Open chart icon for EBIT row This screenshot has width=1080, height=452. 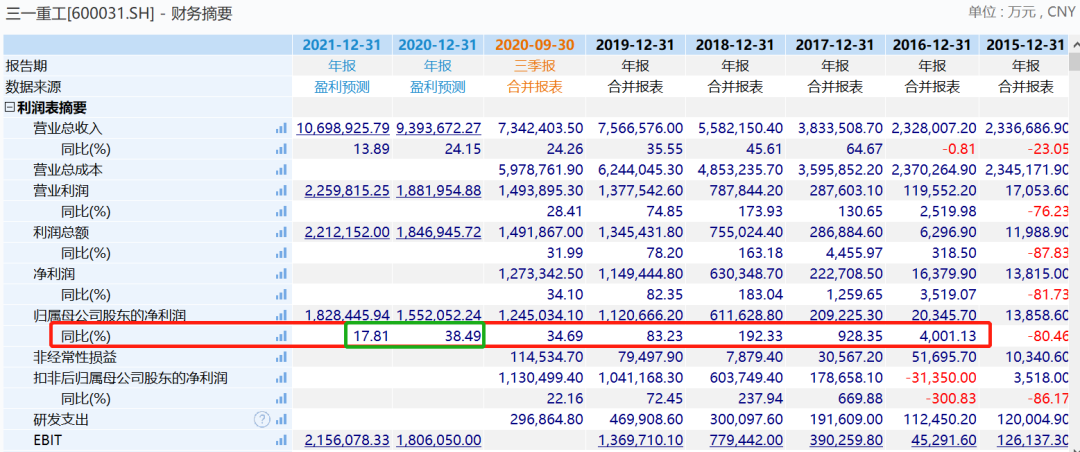click(281, 440)
